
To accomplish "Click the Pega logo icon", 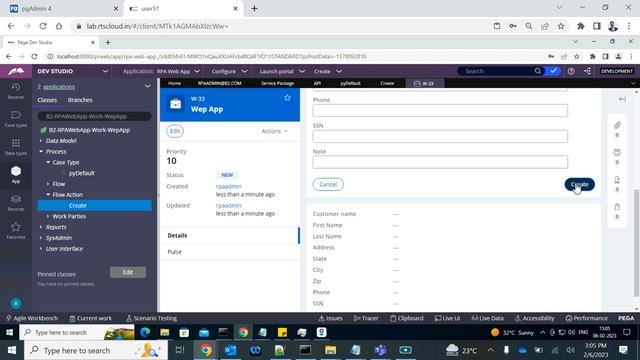I will coord(16,71).
